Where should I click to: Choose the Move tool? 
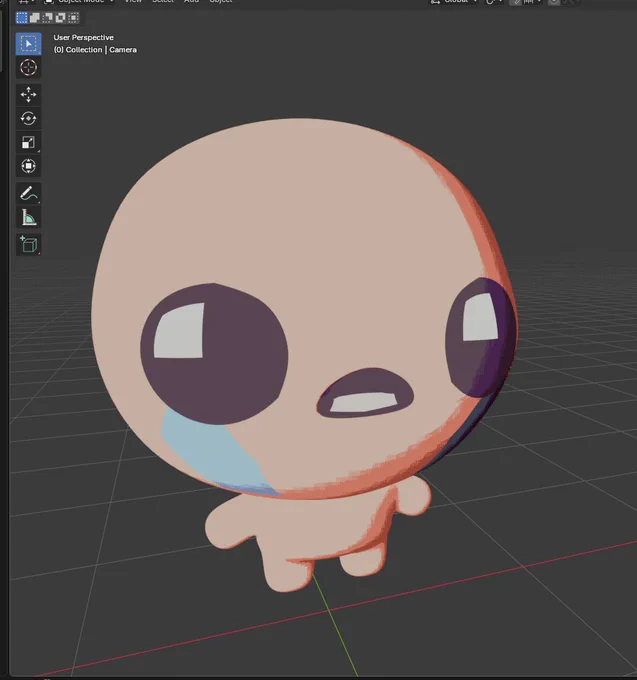click(29, 95)
